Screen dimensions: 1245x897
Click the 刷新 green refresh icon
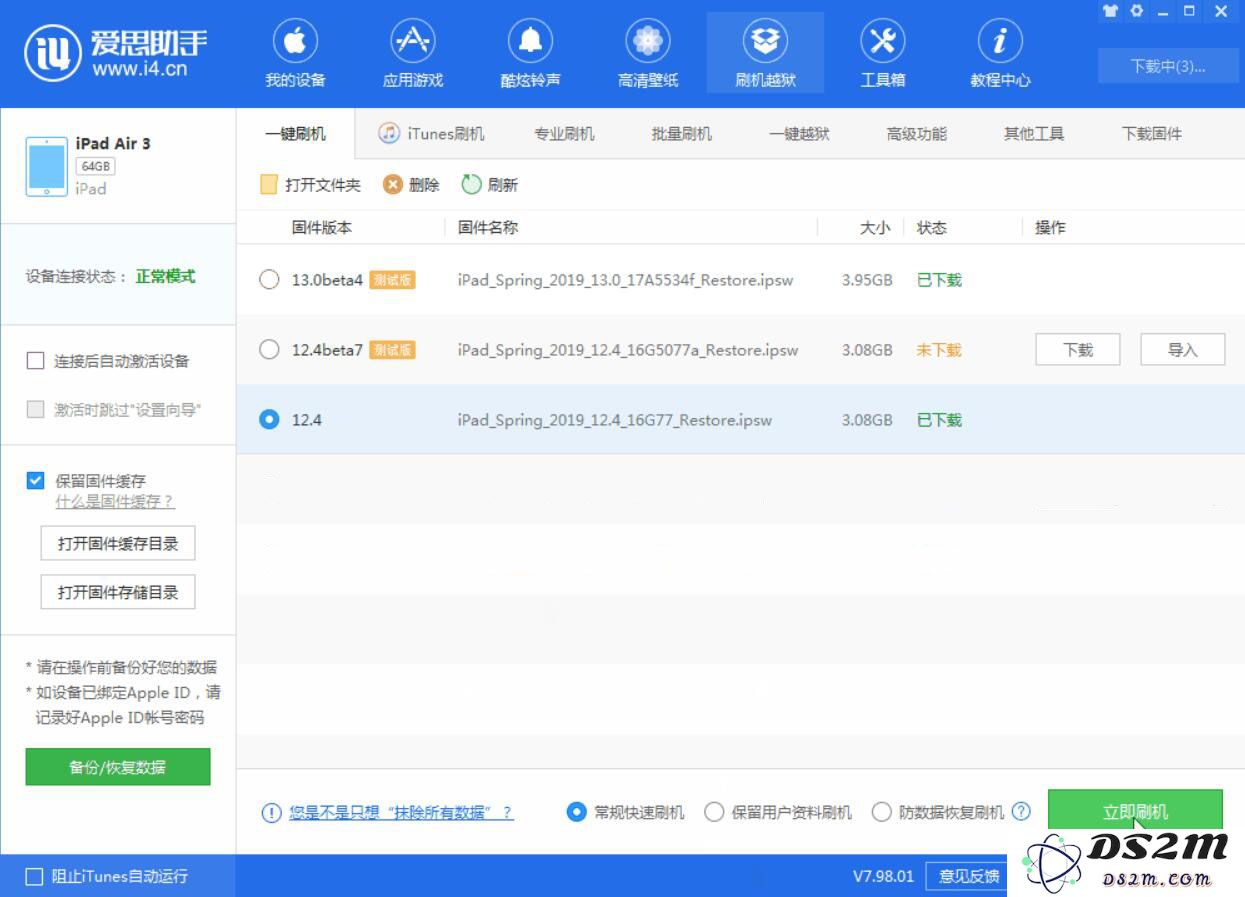click(x=471, y=185)
